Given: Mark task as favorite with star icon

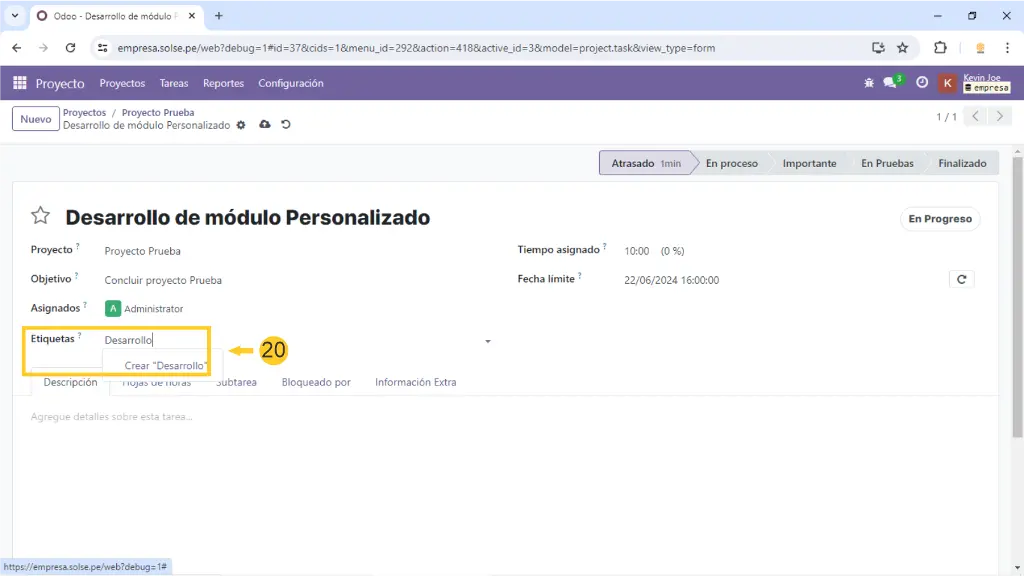Looking at the screenshot, I should (40, 216).
